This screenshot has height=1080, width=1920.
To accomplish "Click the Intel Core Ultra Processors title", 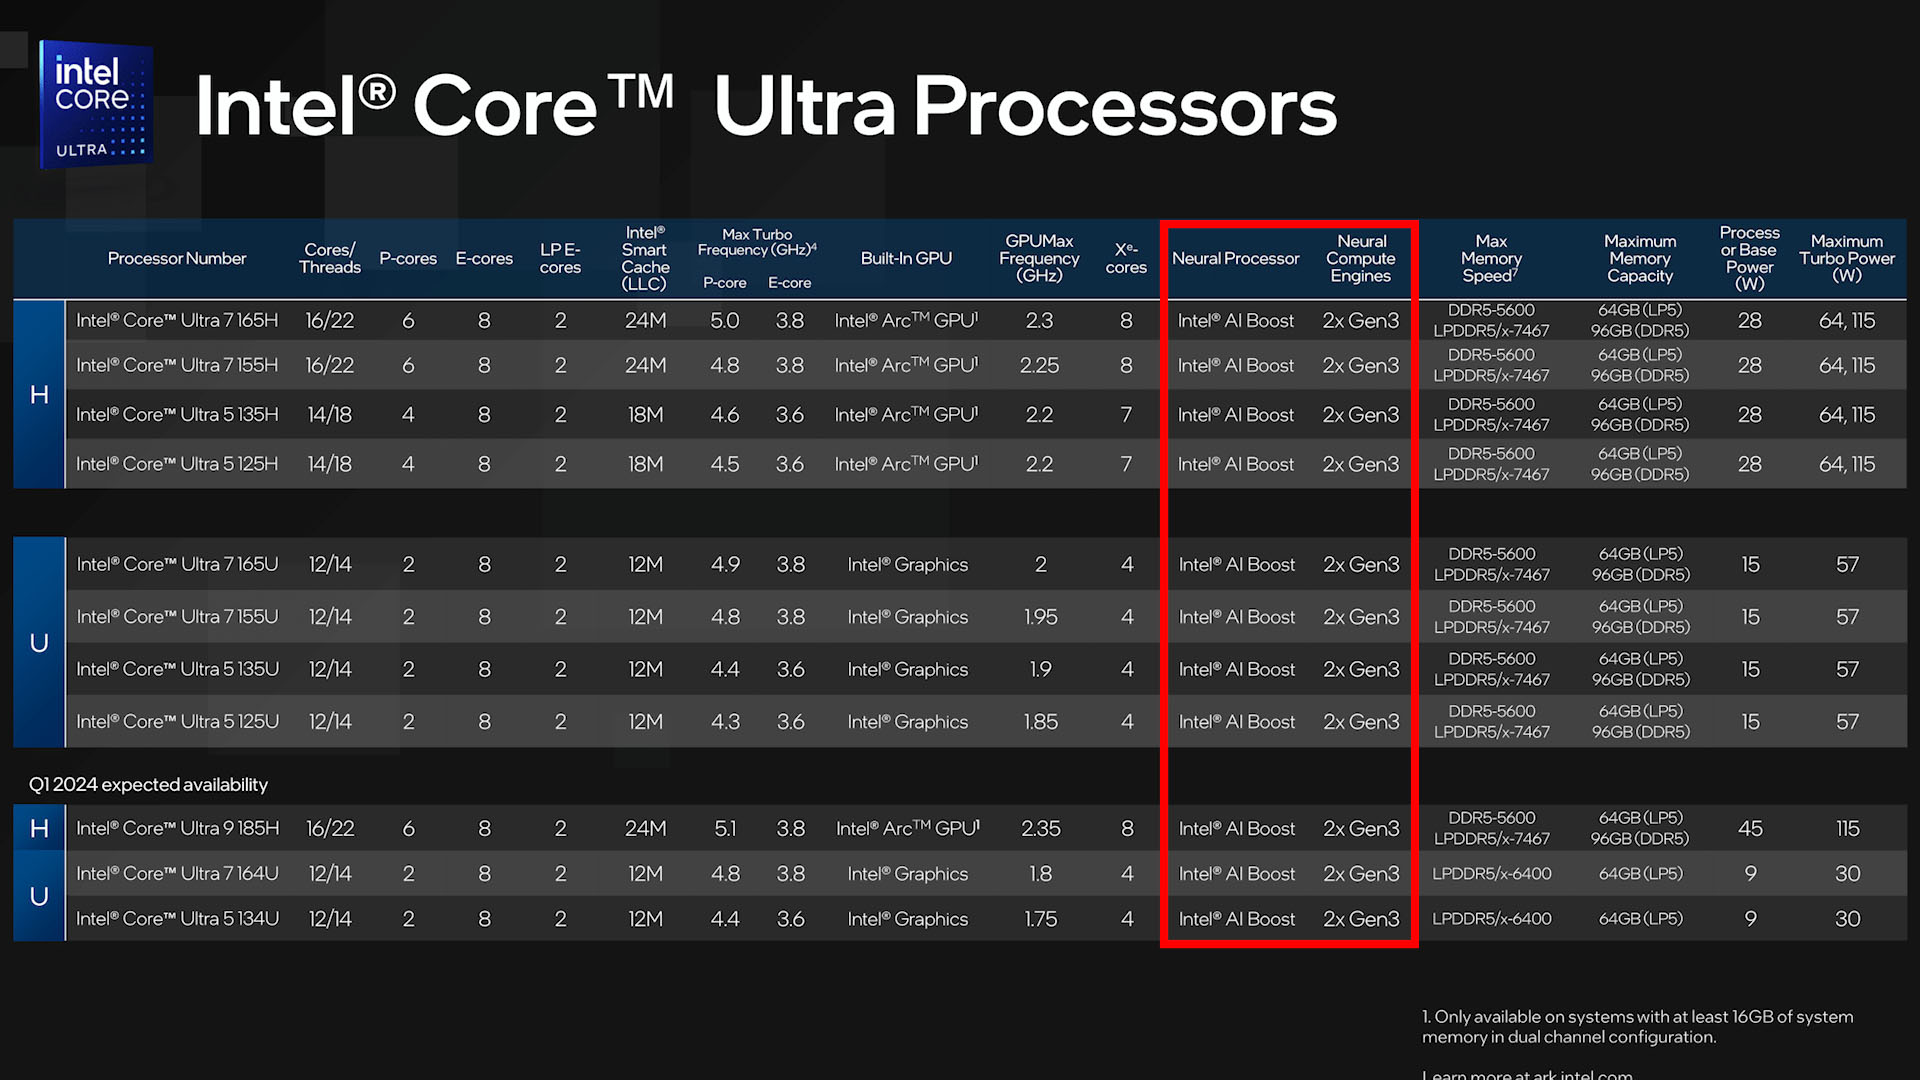I will pyautogui.click(x=765, y=106).
